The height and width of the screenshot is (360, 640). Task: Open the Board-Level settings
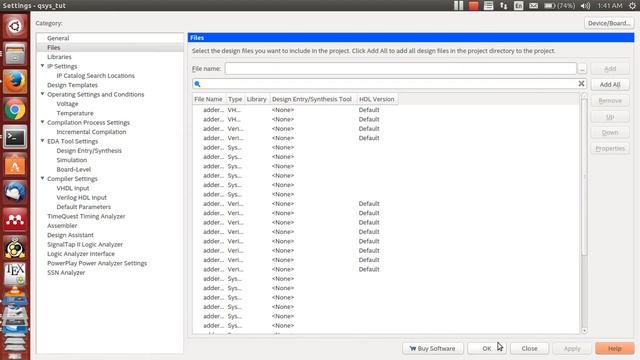[73, 169]
